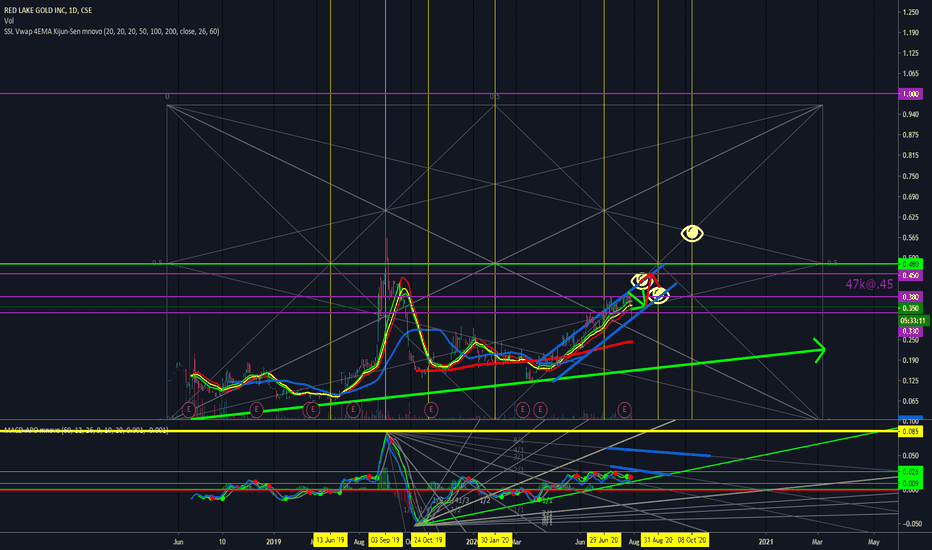Click the purple 0.330 price label
This screenshot has height=550, width=932.
pos(910,331)
